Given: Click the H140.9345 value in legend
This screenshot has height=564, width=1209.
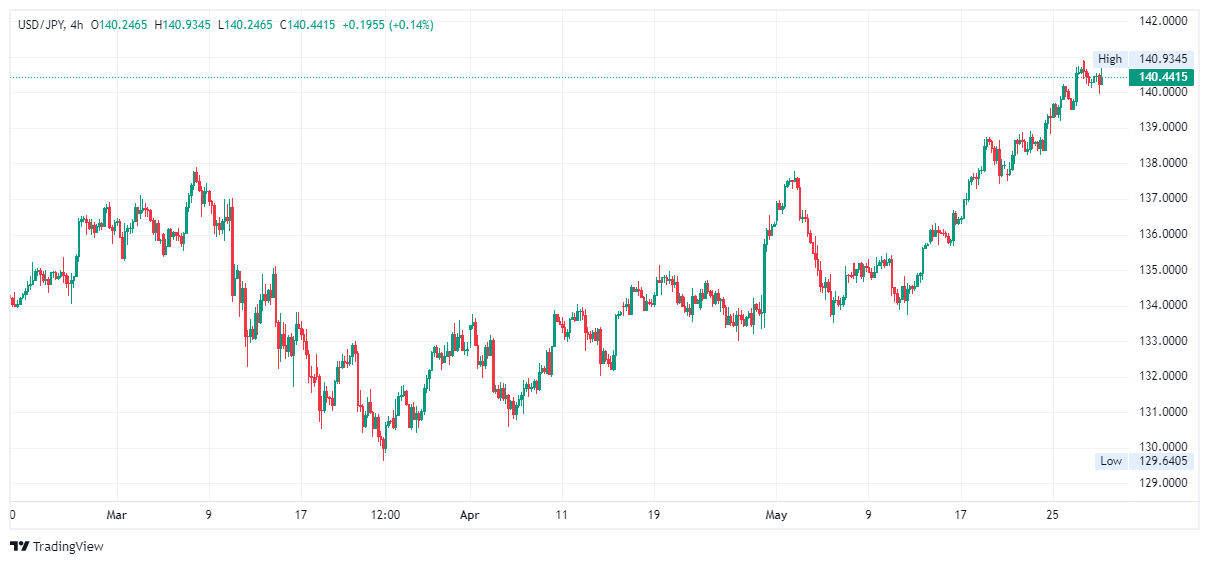Looking at the screenshot, I should click(x=182, y=25).
